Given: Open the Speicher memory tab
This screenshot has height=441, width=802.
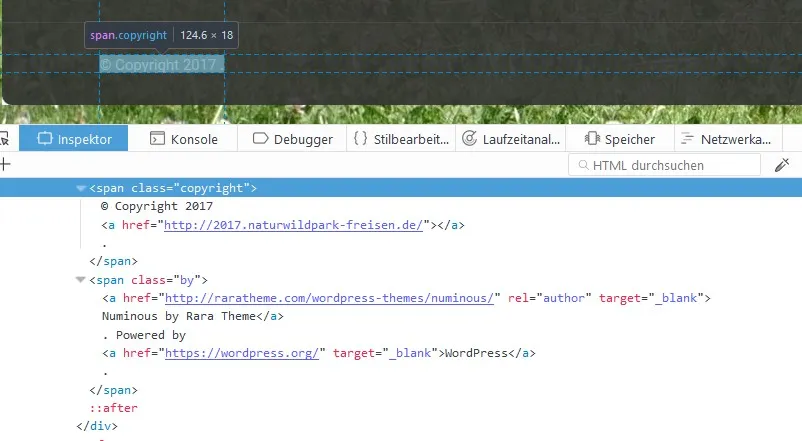Looking at the screenshot, I should 619,139.
